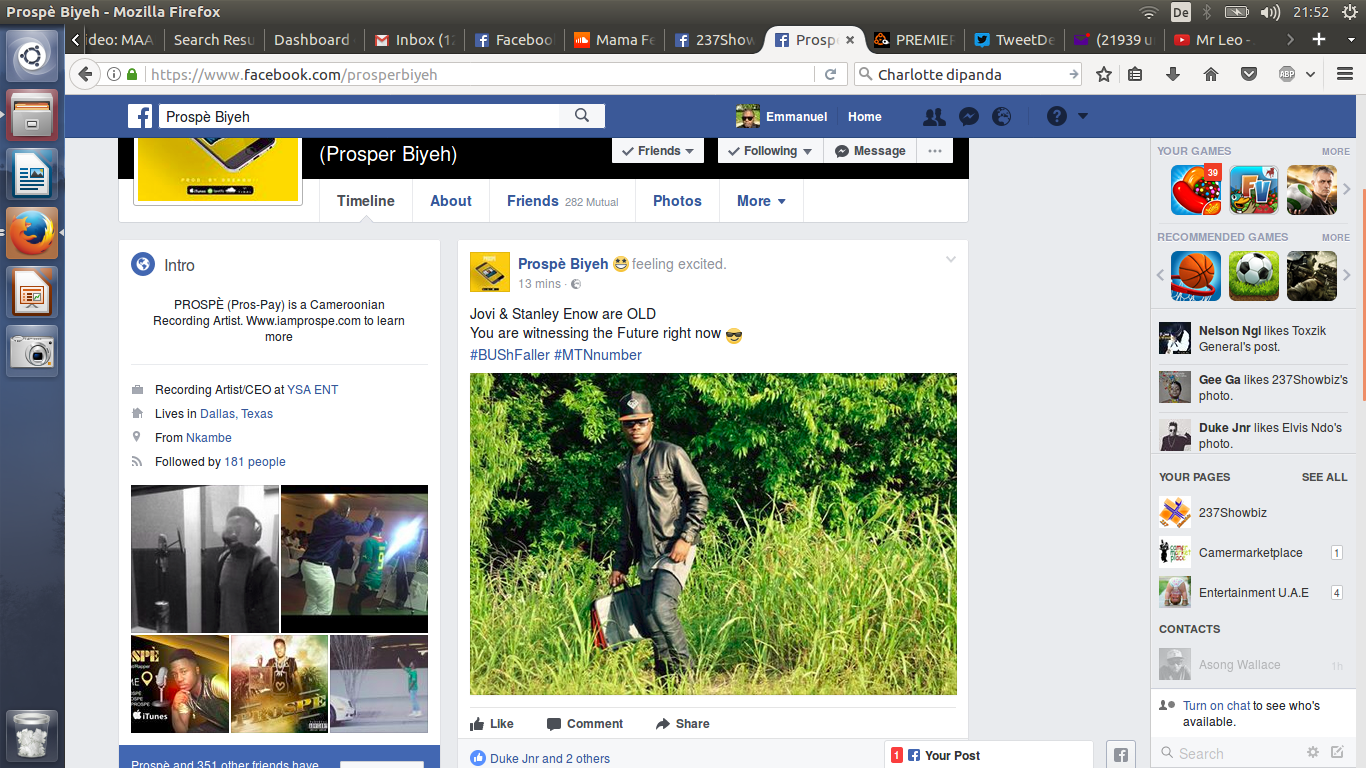
Task: Open Facebook Messenger icon in top bar
Action: click(968, 117)
